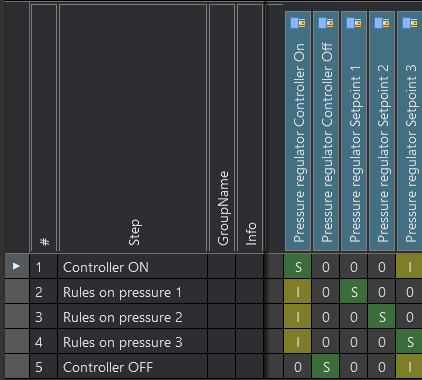Screen dimensions: 422x380
Task: Toggle yellow I cell in Rules on pressure 1 row
Action: pos(298,291)
